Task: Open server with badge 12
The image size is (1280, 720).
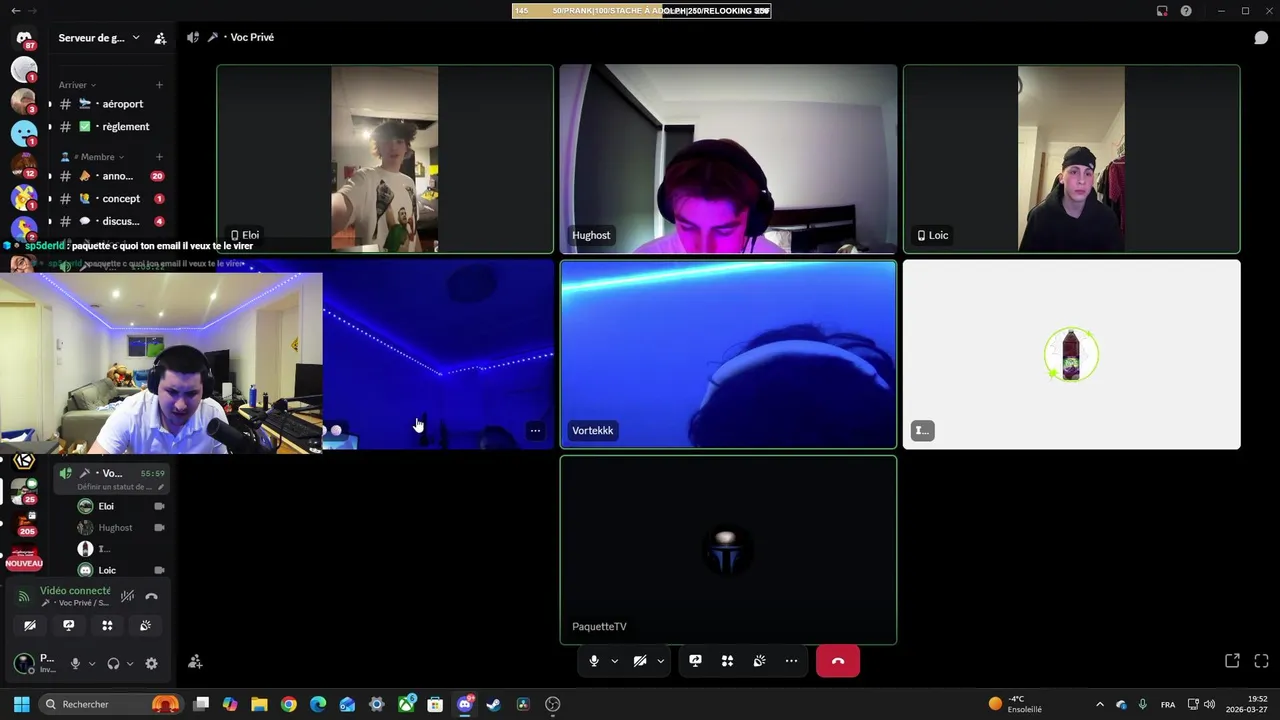Action: click(x=24, y=165)
